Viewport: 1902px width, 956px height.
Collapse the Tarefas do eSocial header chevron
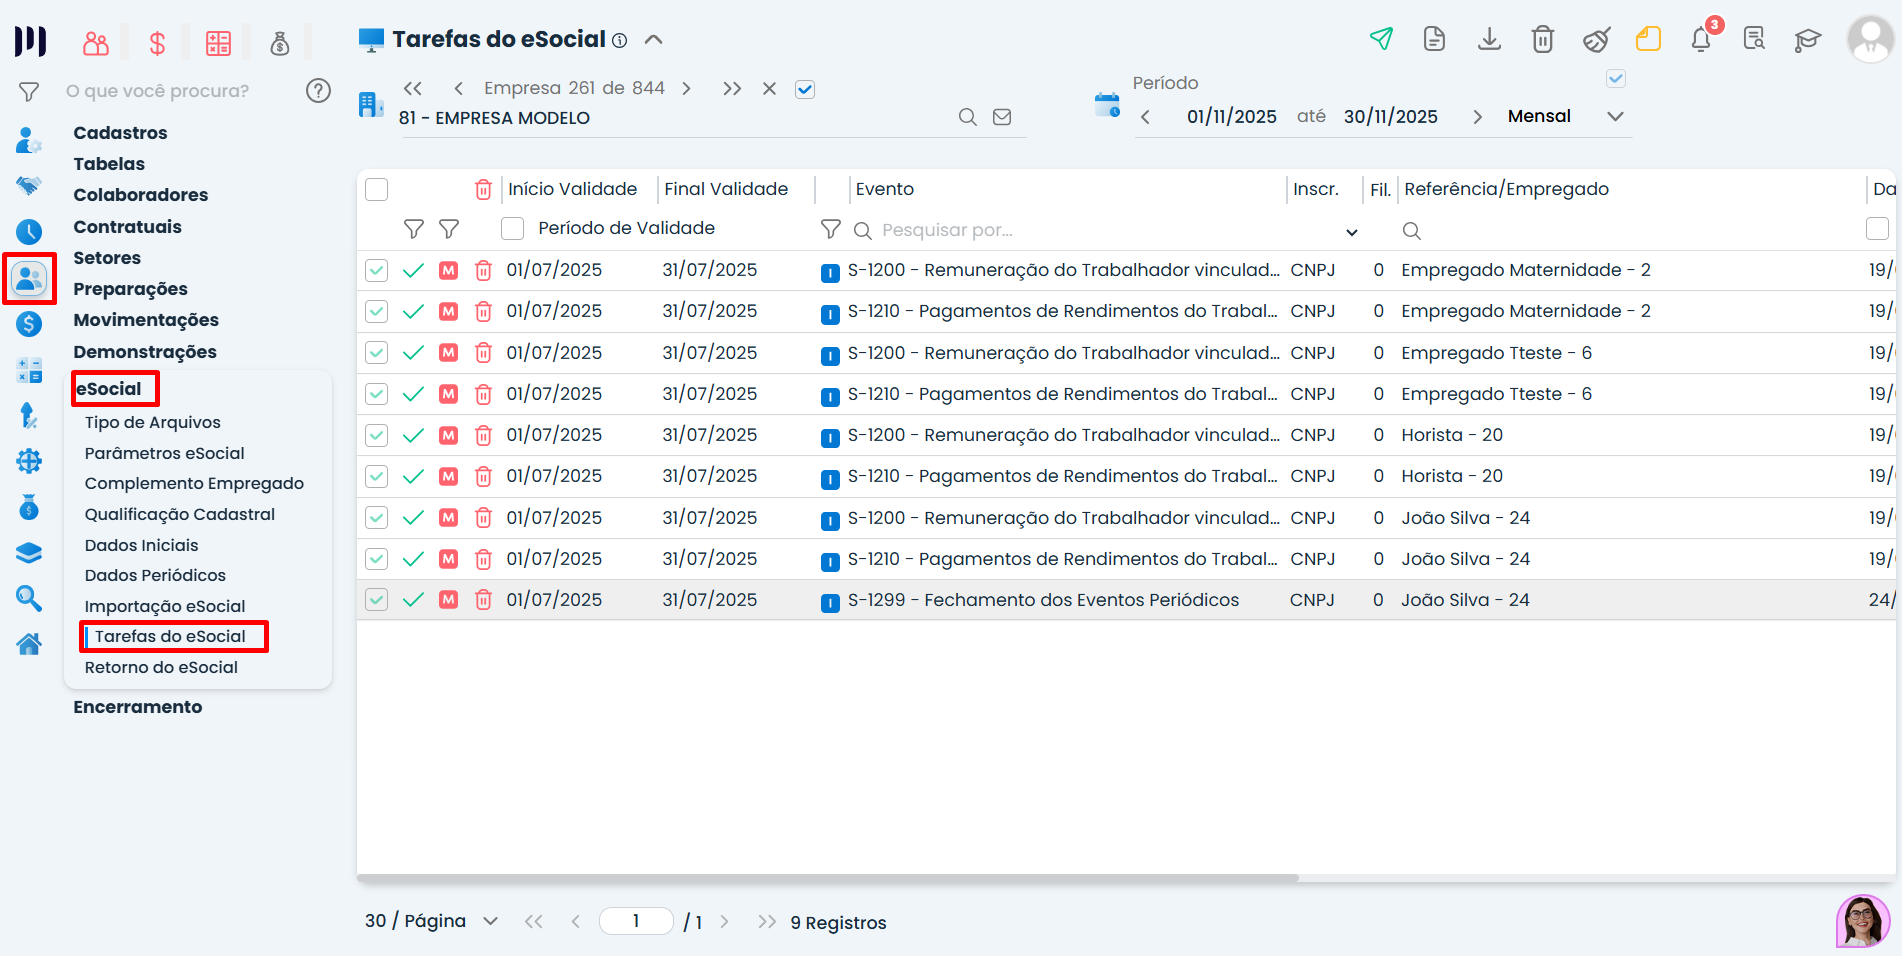(654, 40)
